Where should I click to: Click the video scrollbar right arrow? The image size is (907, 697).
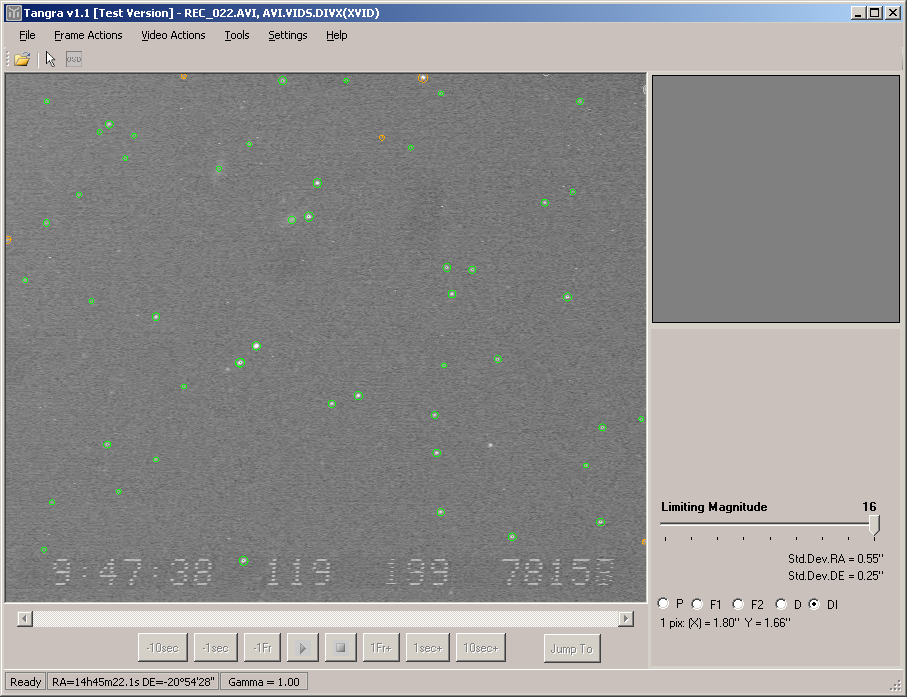[x=626, y=619]
